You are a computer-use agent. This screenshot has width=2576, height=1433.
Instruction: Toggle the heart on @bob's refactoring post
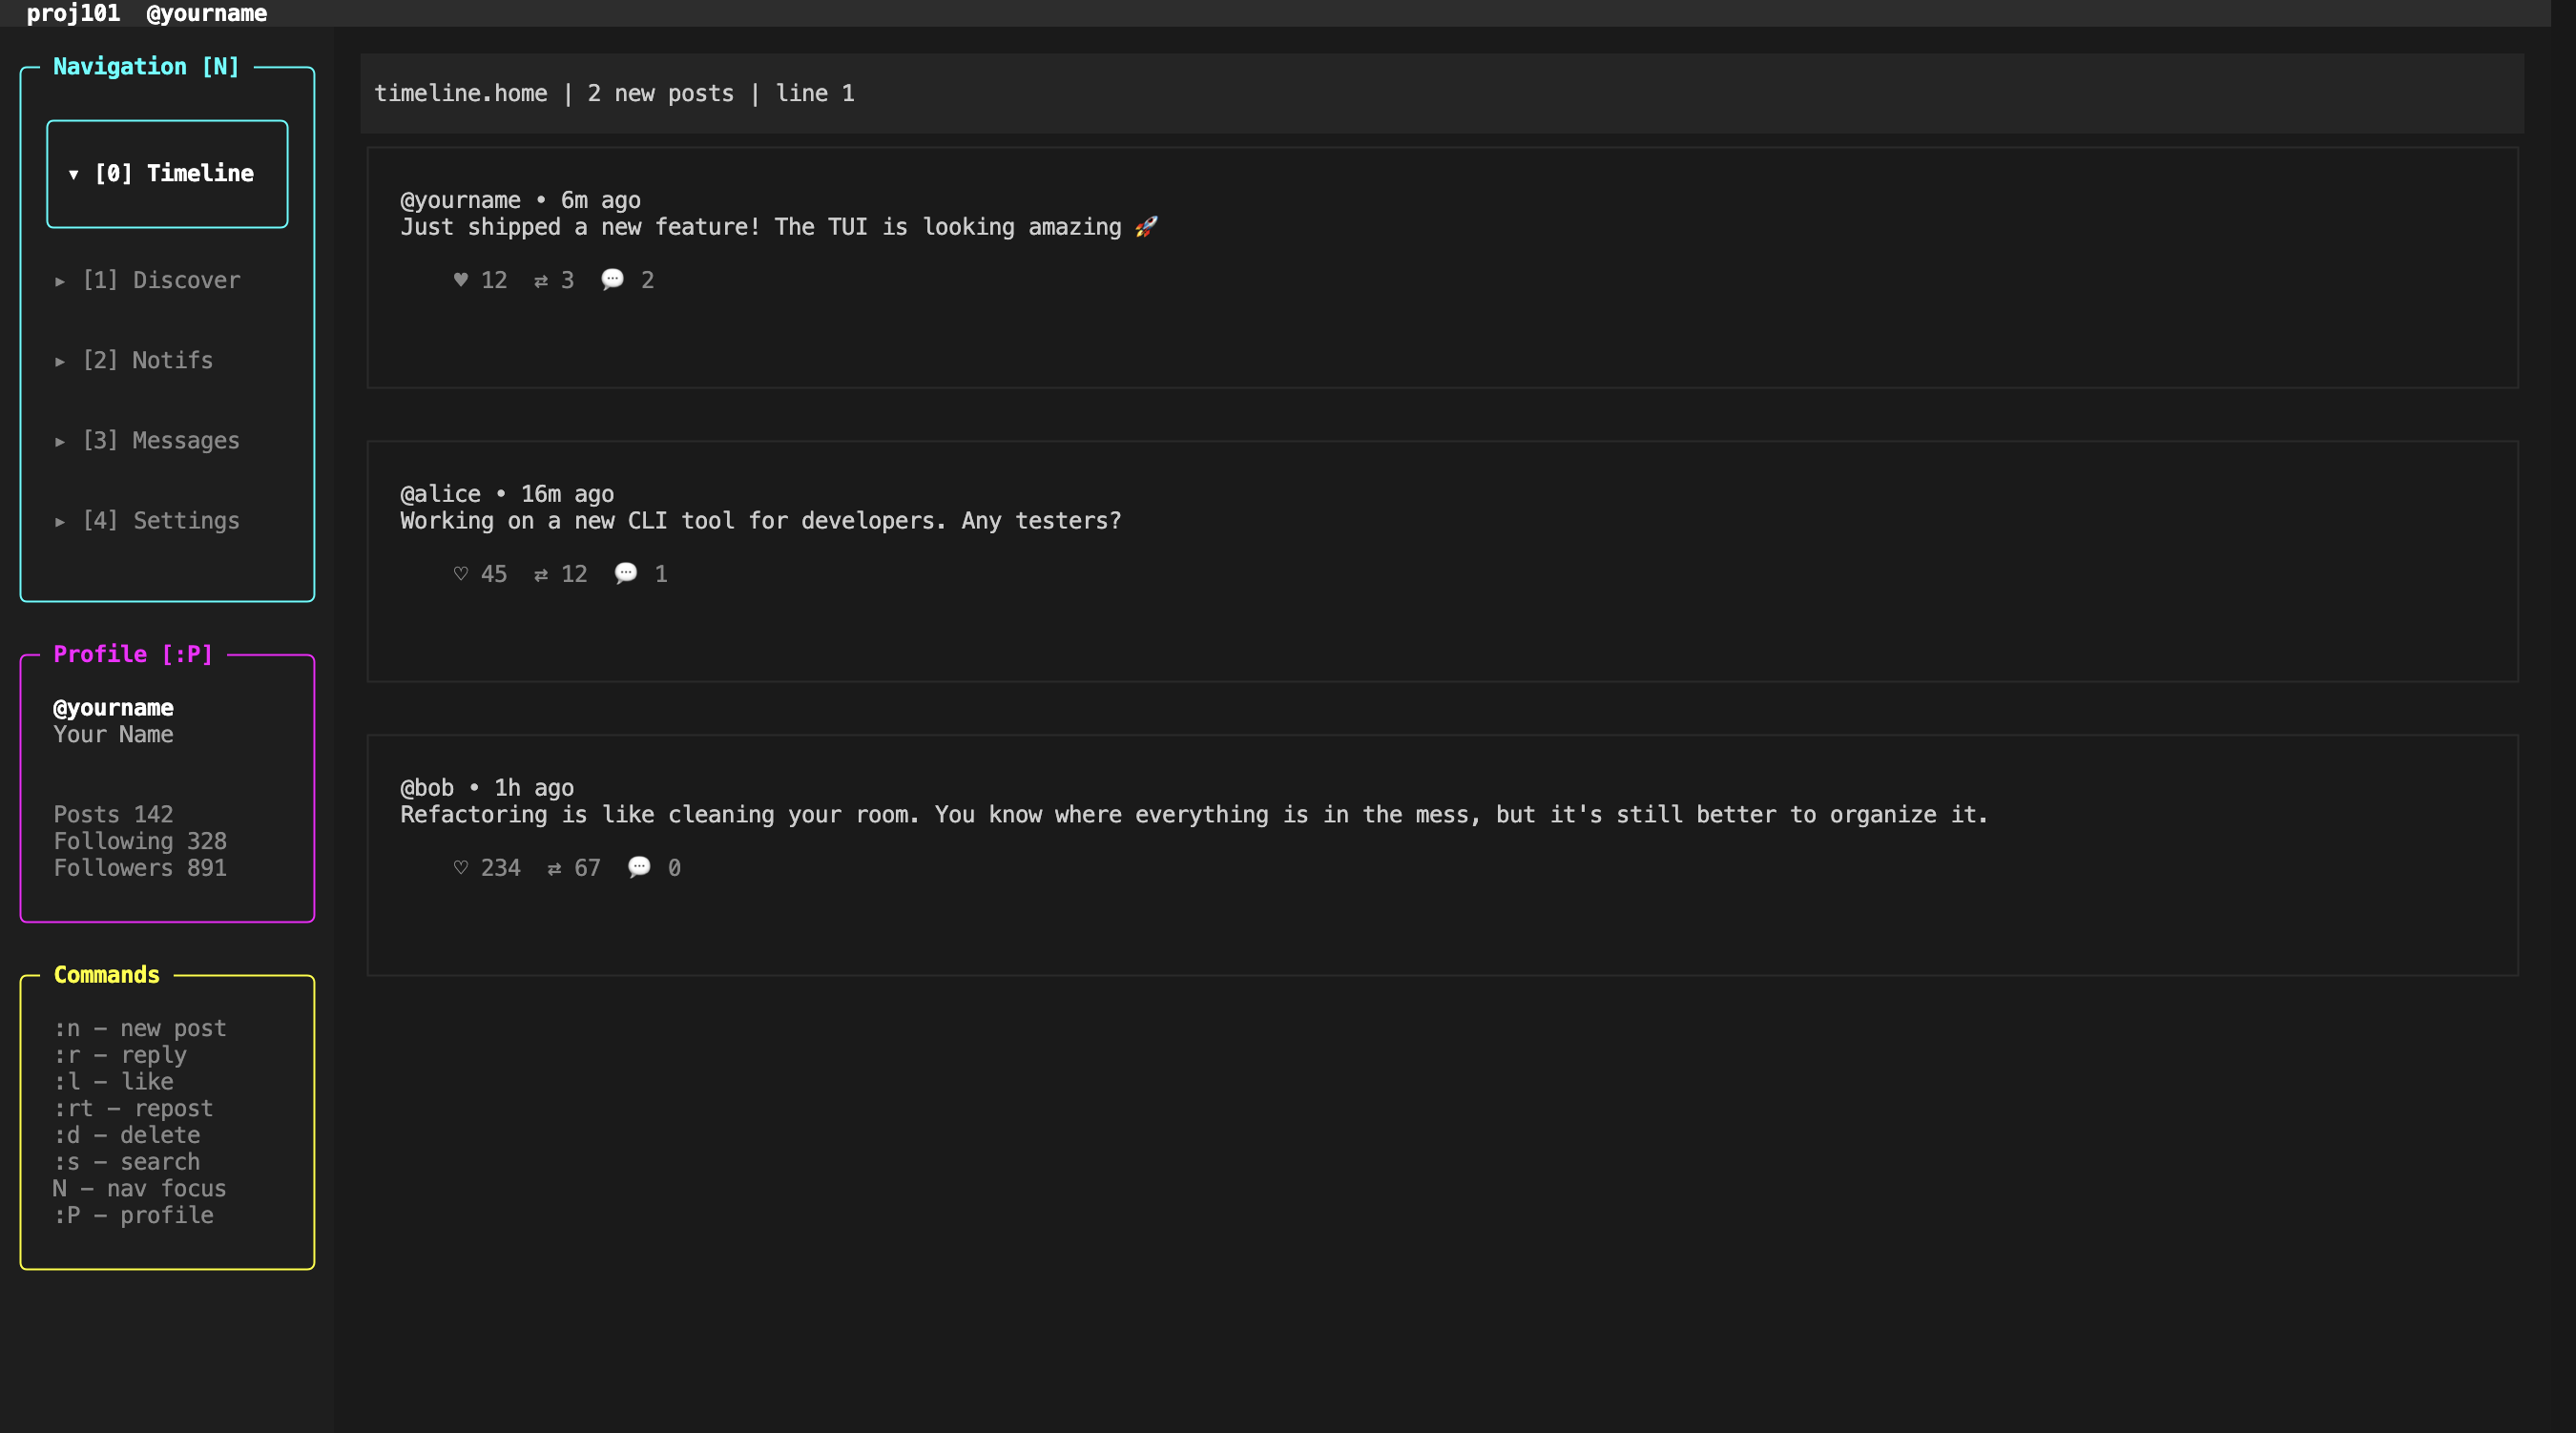coord(460,868)
